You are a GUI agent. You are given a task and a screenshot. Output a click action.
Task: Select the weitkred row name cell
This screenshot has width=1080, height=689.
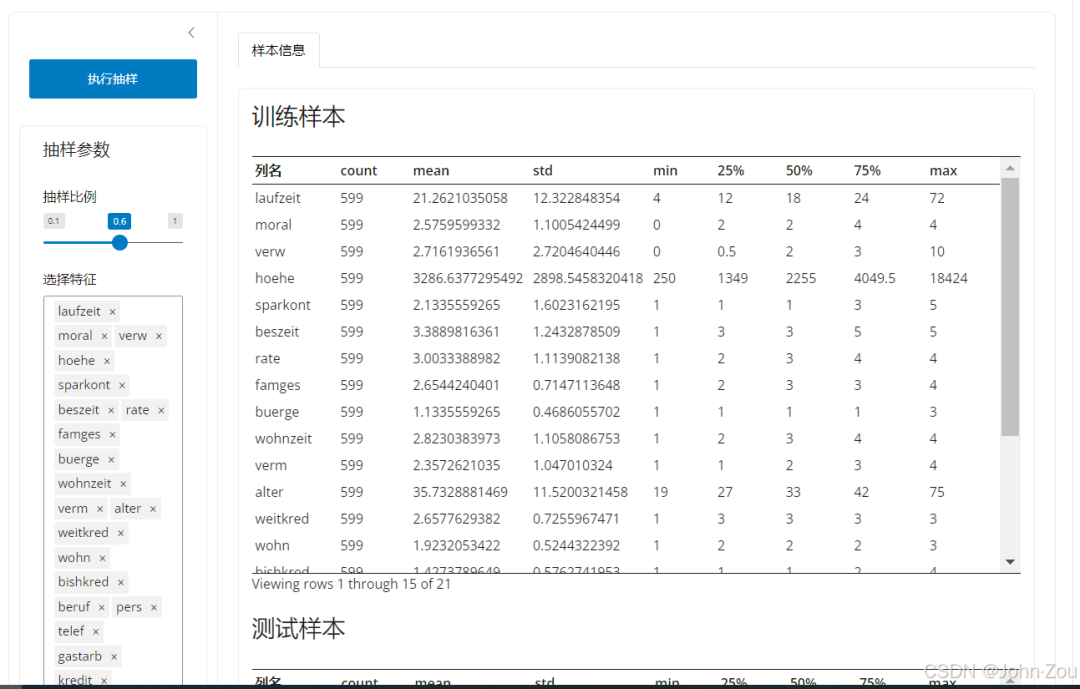282,519
